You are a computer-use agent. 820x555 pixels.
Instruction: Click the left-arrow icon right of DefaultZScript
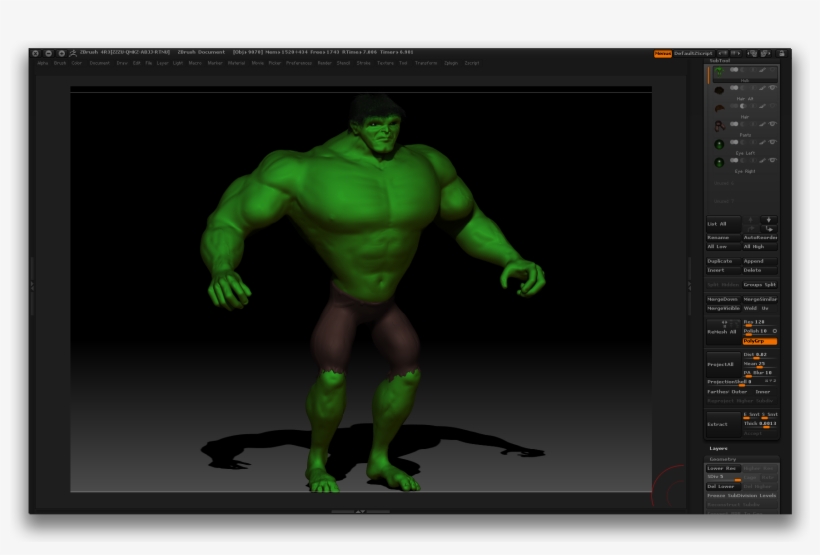click(x=723, y=53)
